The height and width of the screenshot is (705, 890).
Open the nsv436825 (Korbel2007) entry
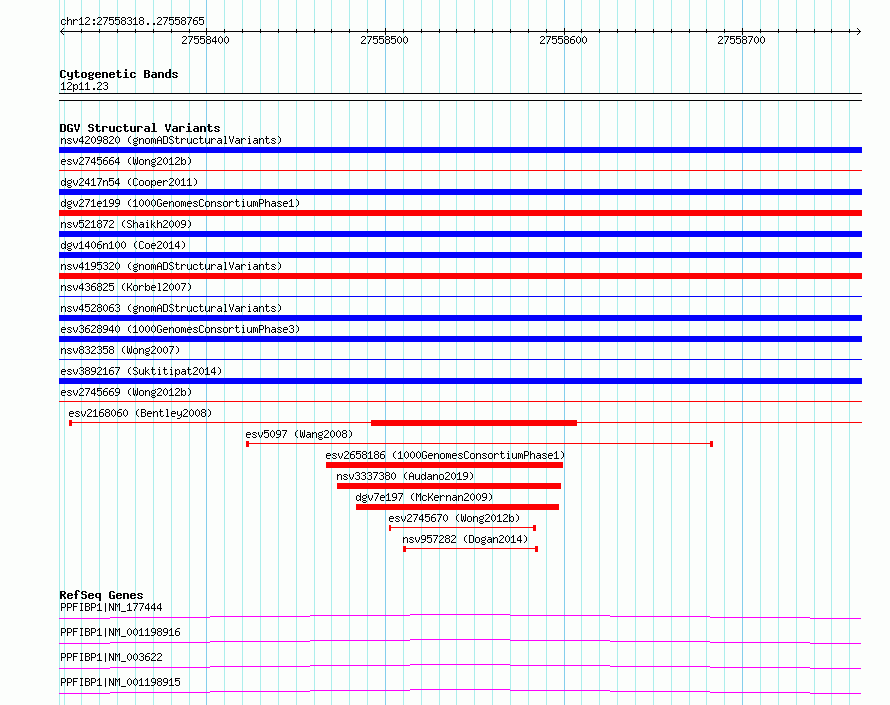(x=126, y=287)
